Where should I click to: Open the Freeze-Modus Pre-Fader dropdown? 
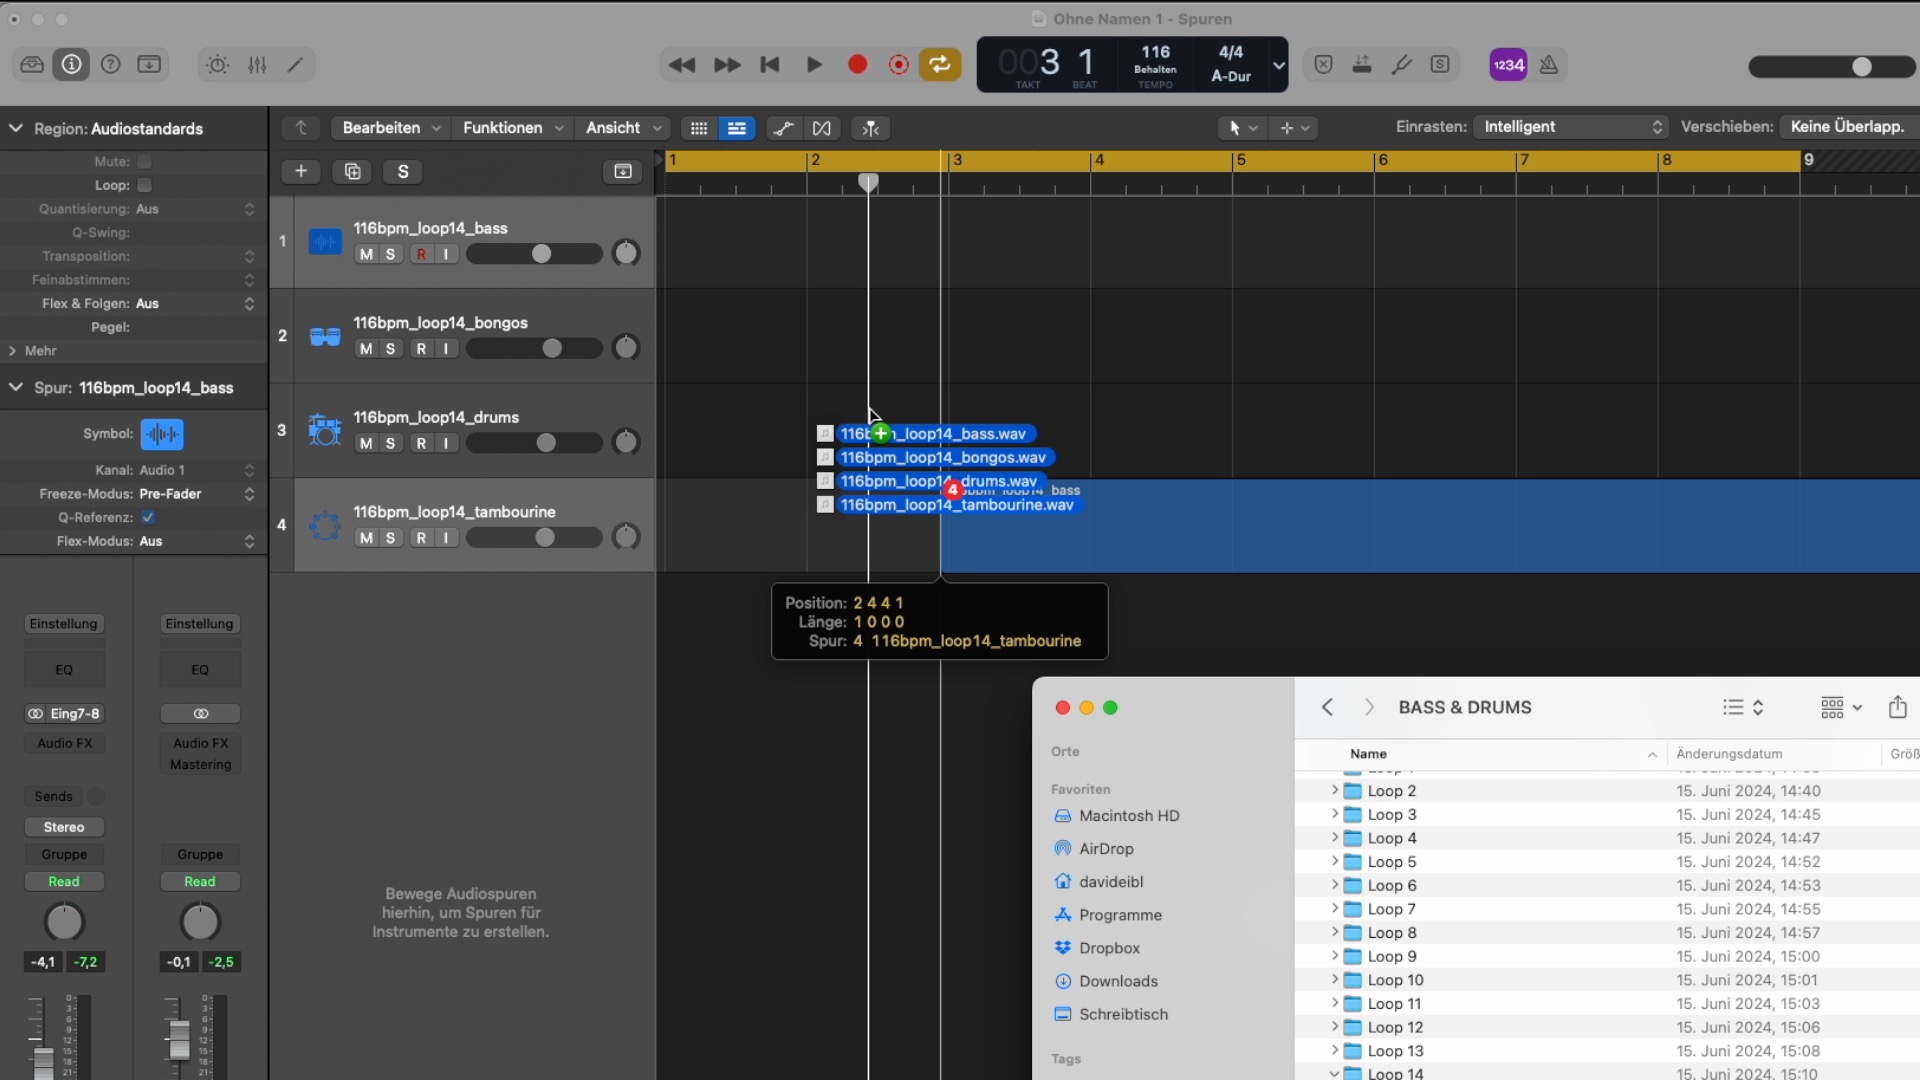click(x=197, y=494)
